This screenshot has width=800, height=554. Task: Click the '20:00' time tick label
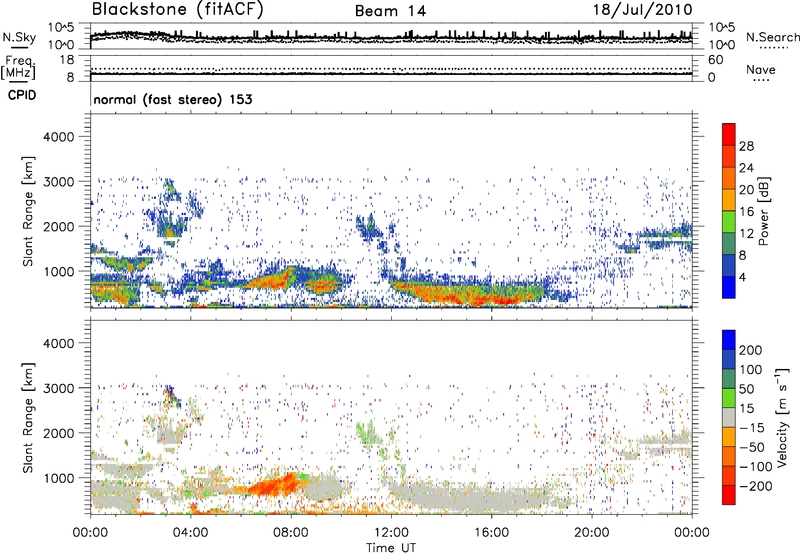pos(592,533)
